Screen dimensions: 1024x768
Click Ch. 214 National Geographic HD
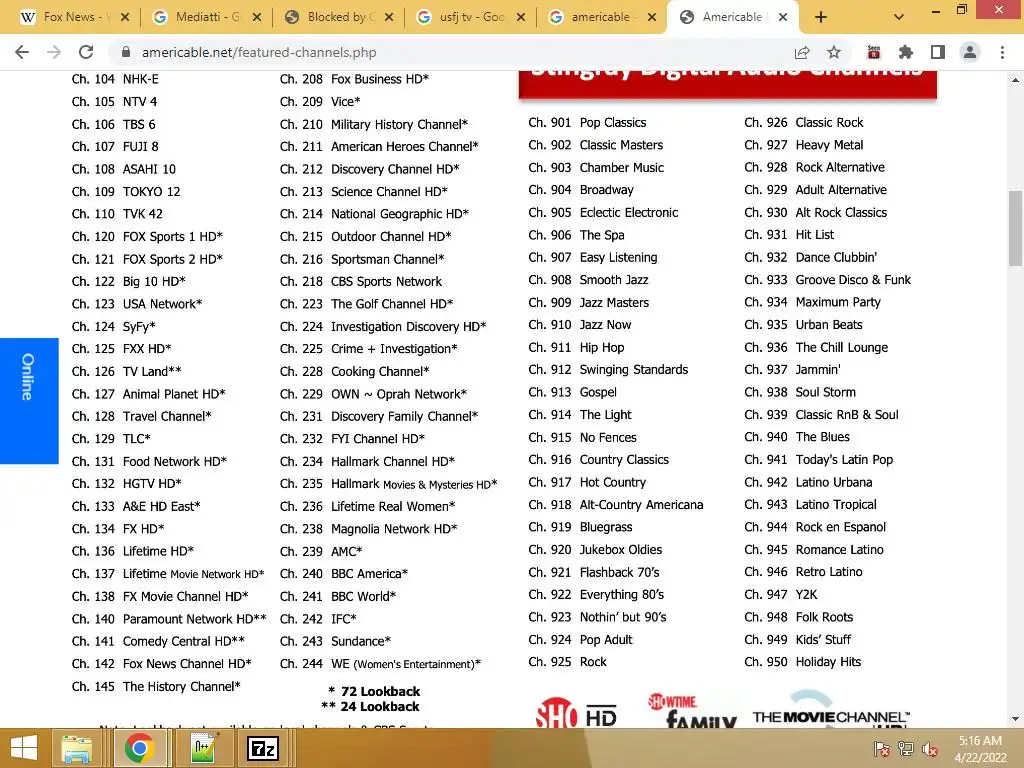coord(374,214)
